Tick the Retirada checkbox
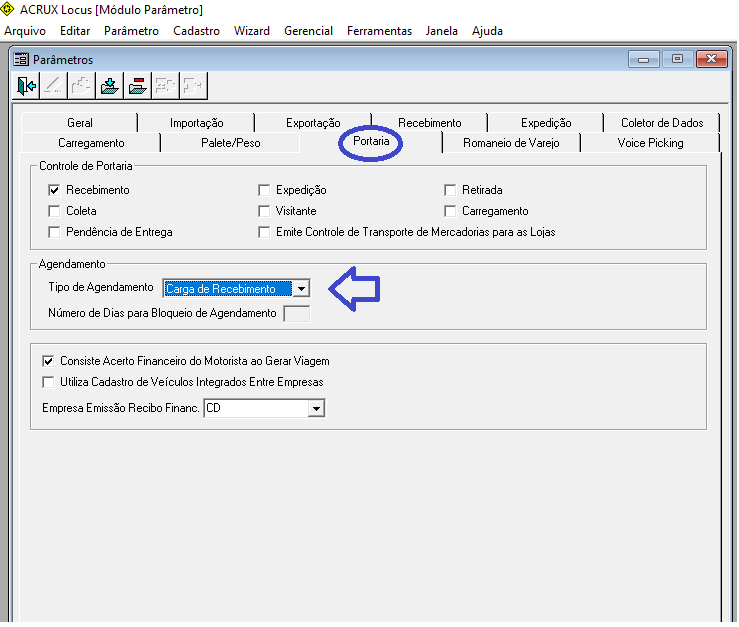 450,190
